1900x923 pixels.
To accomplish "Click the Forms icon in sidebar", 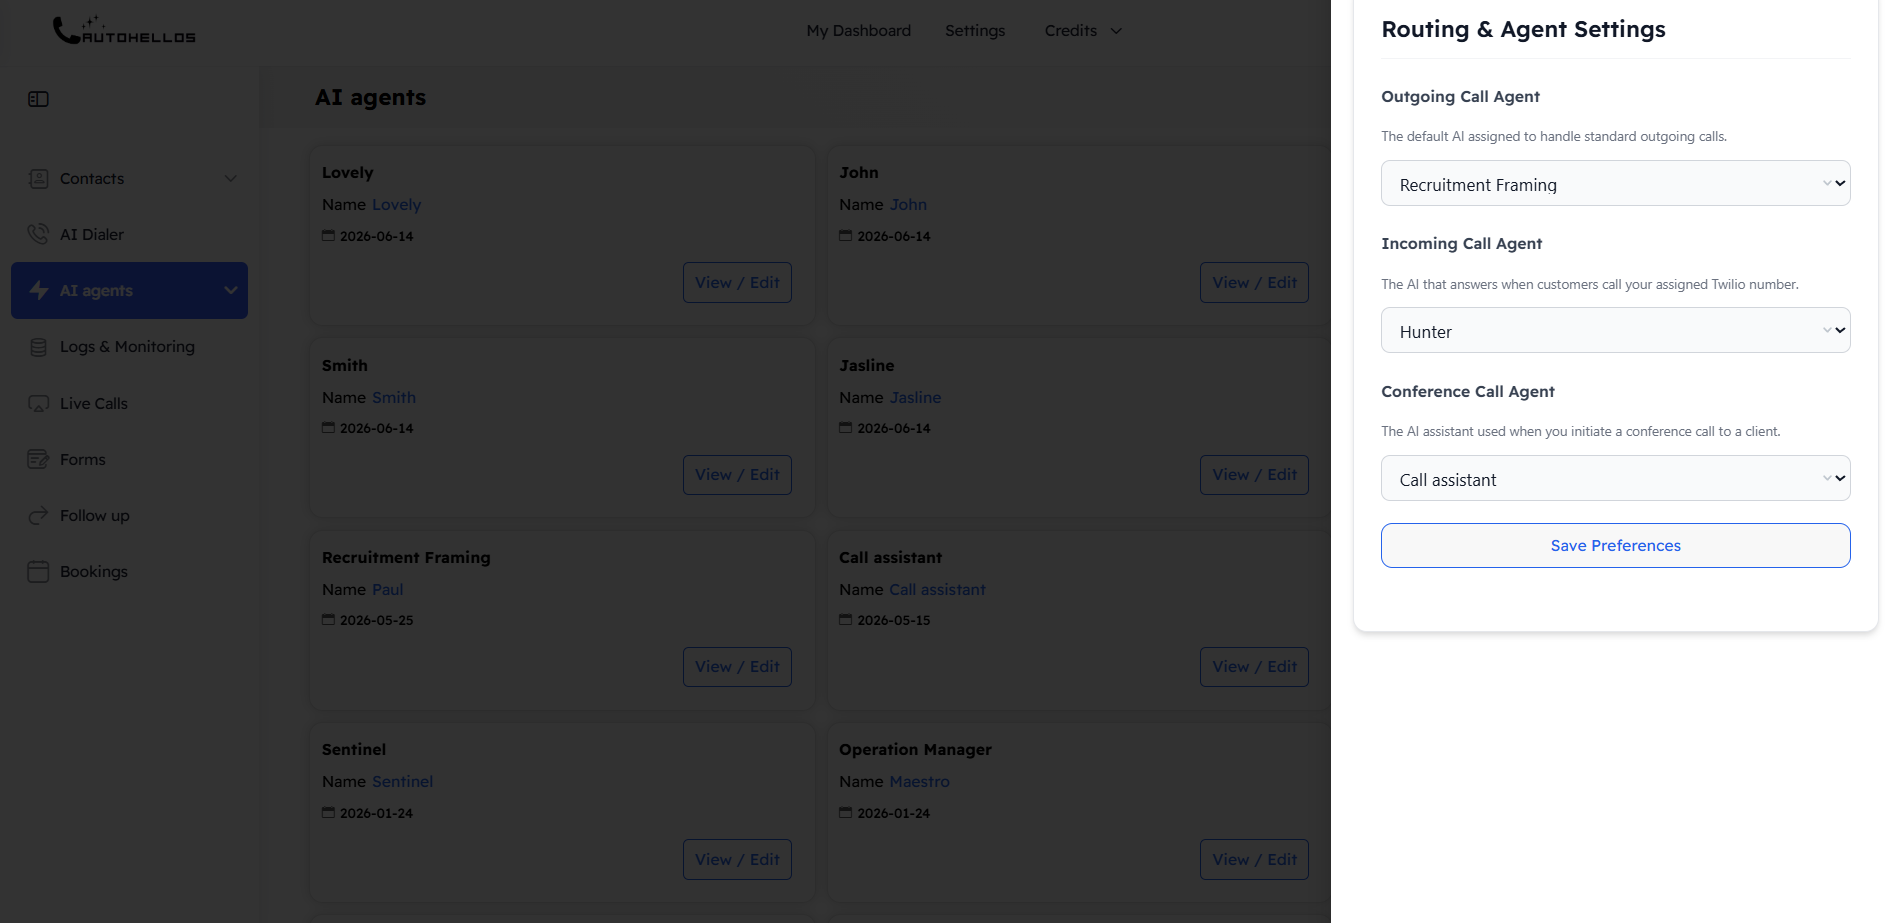I will 38,460.
